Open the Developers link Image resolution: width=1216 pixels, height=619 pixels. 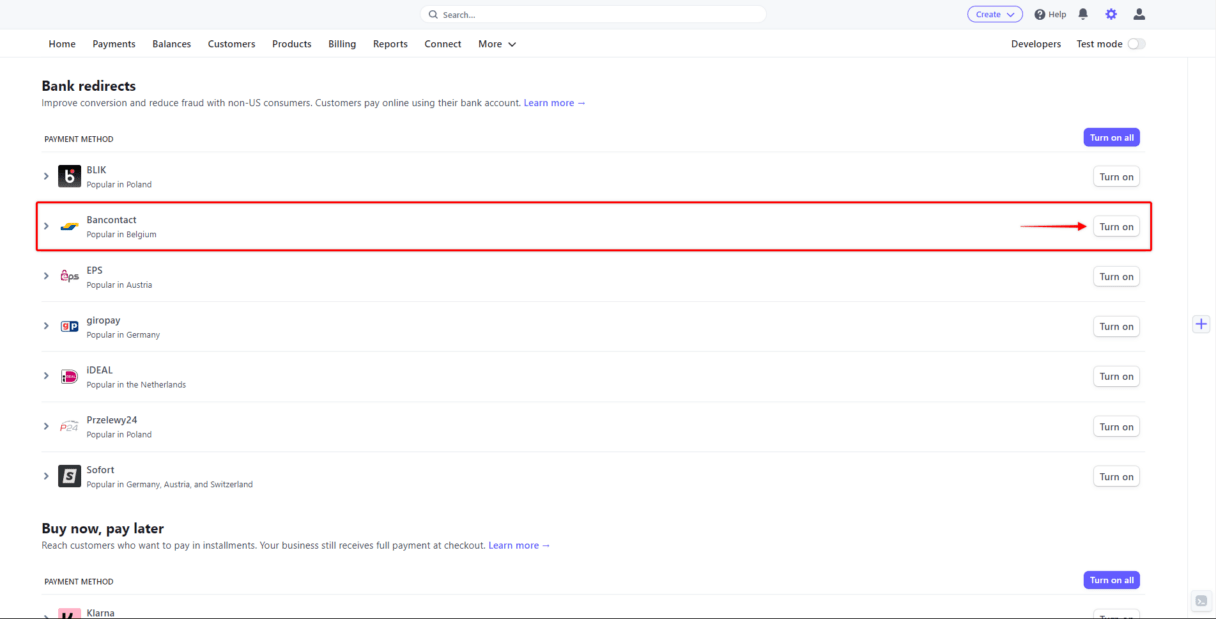[x=1036, y=44]
